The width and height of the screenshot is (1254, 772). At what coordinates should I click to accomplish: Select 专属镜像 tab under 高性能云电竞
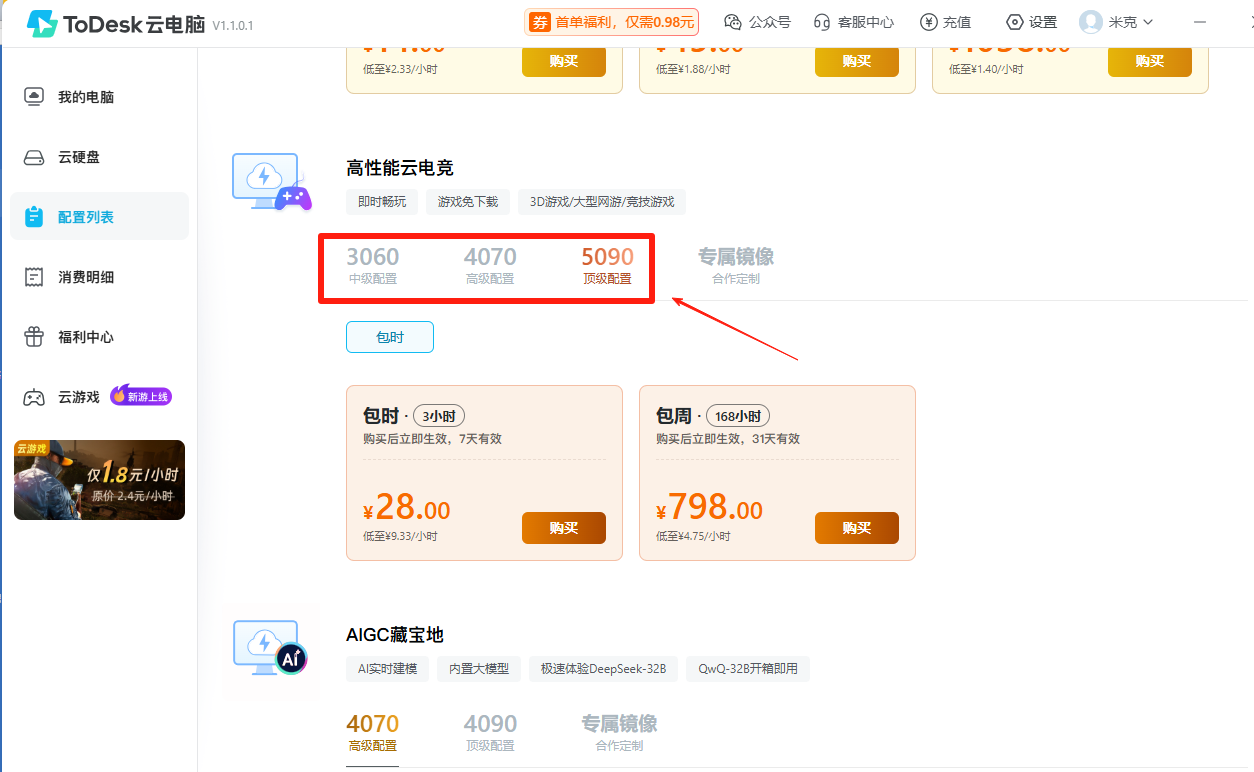pyautogui.click(x=736, y=265)
